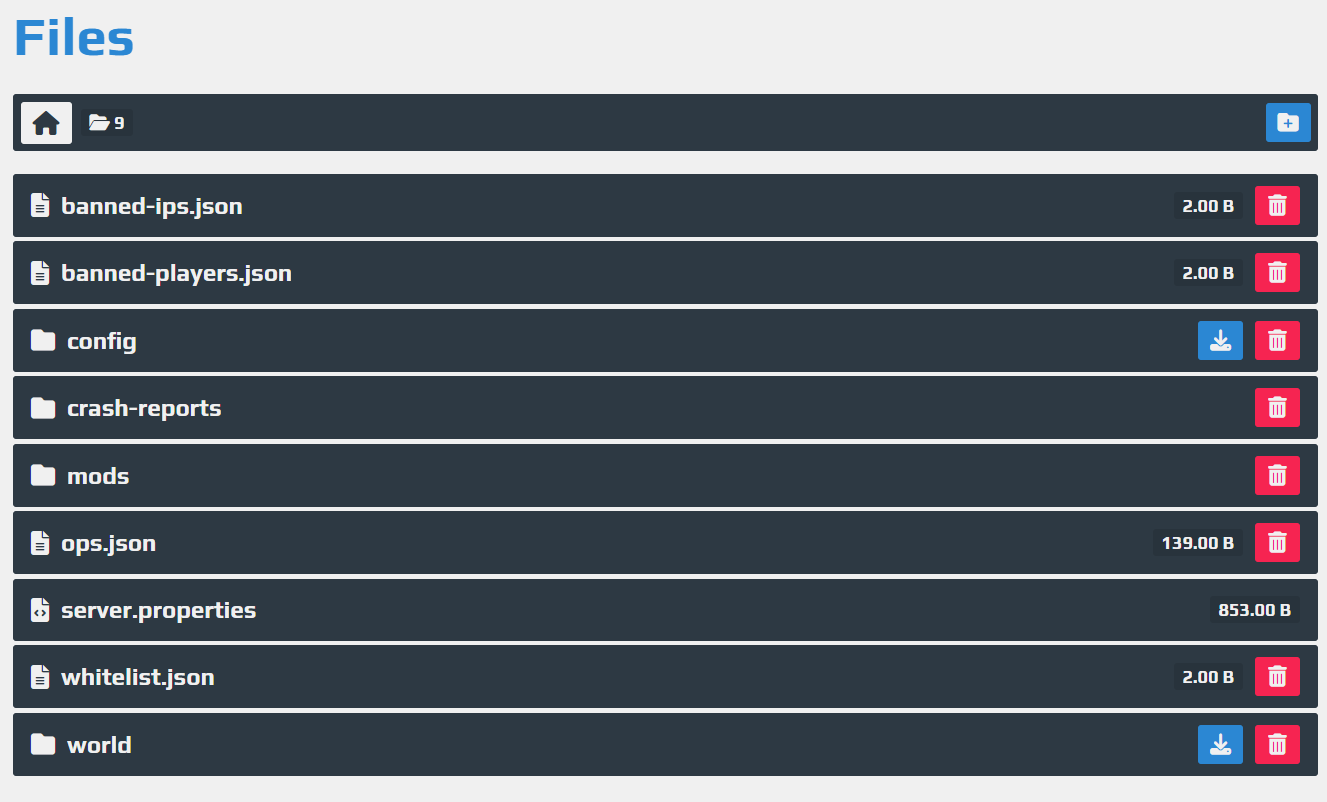Open the mods folder
The height and width of the screenshot is (802, 1327).
point(98,476)
